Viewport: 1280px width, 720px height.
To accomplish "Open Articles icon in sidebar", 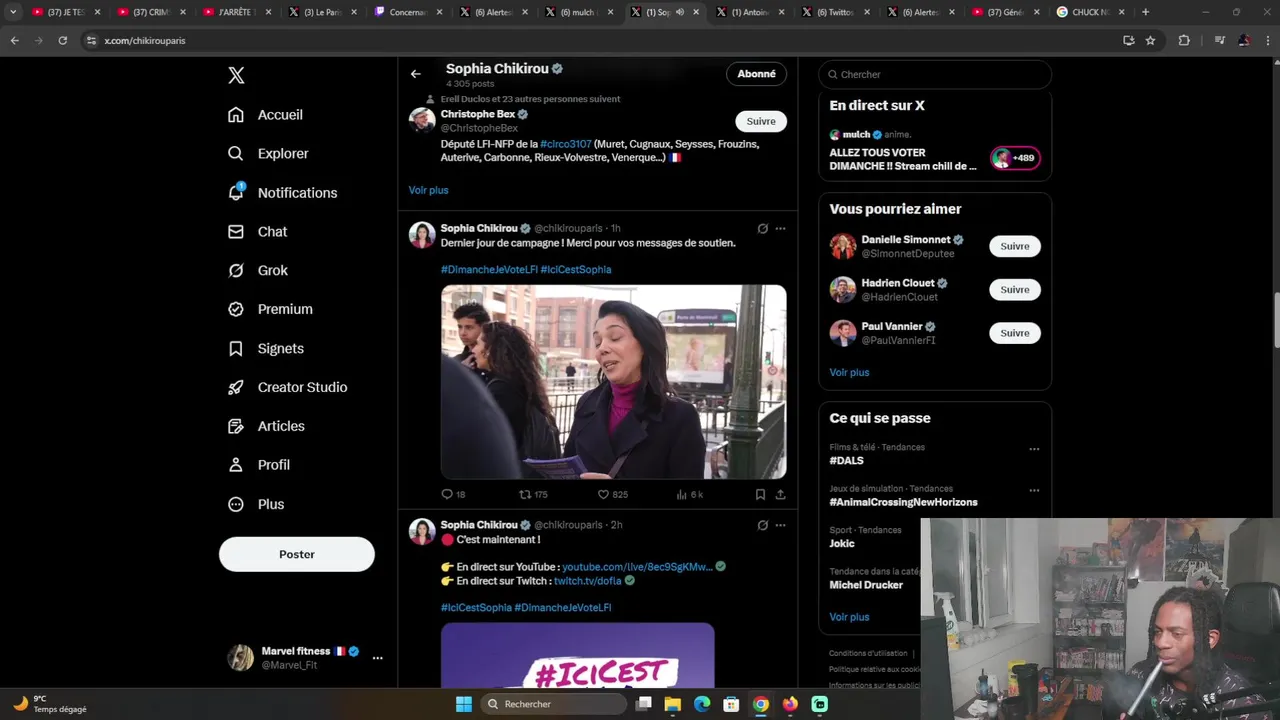I will click(x=236, y=426).
